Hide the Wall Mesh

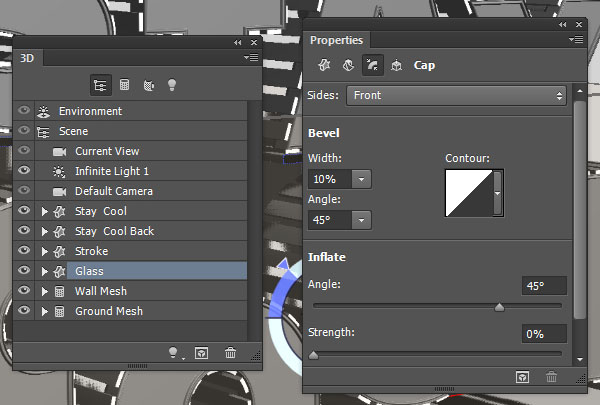pyautogui.click(x=24, y=290)
